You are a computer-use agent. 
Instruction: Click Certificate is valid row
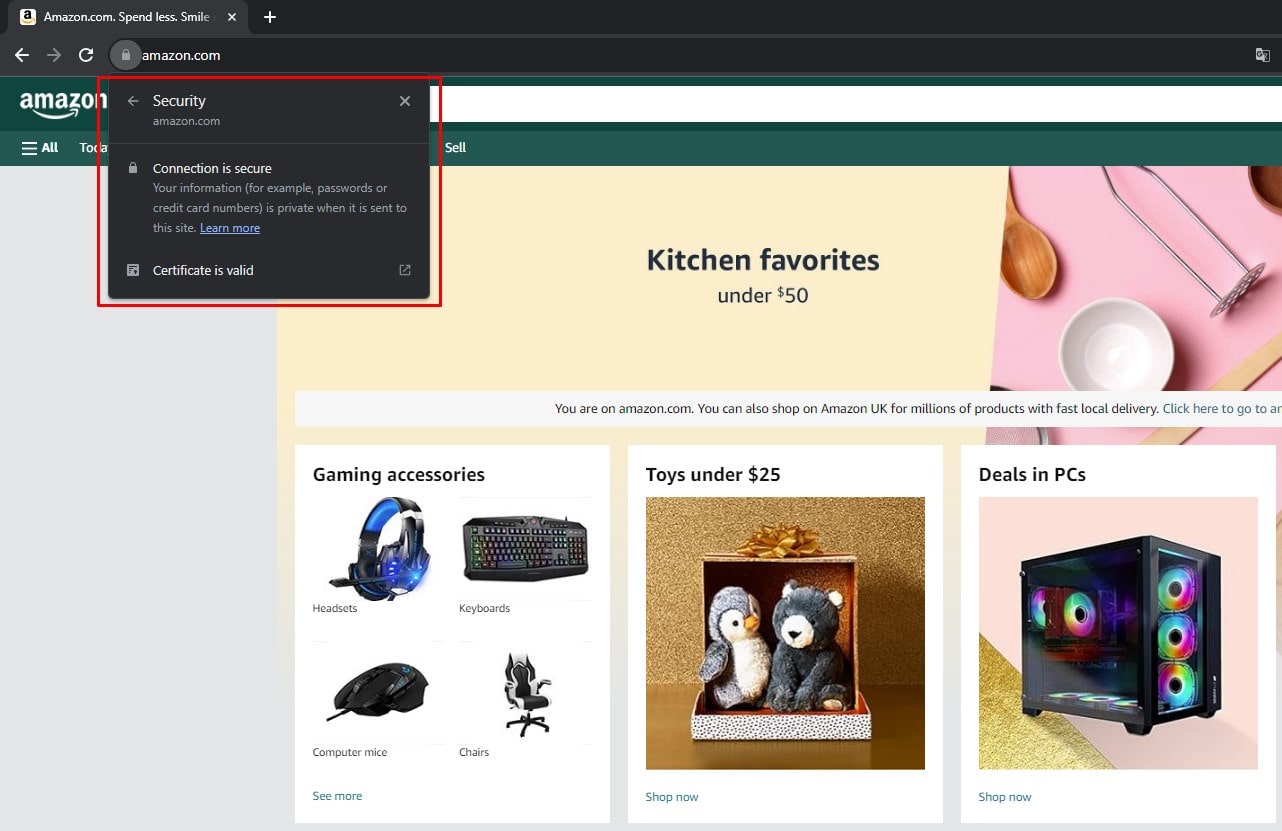(x=269, y=270)
